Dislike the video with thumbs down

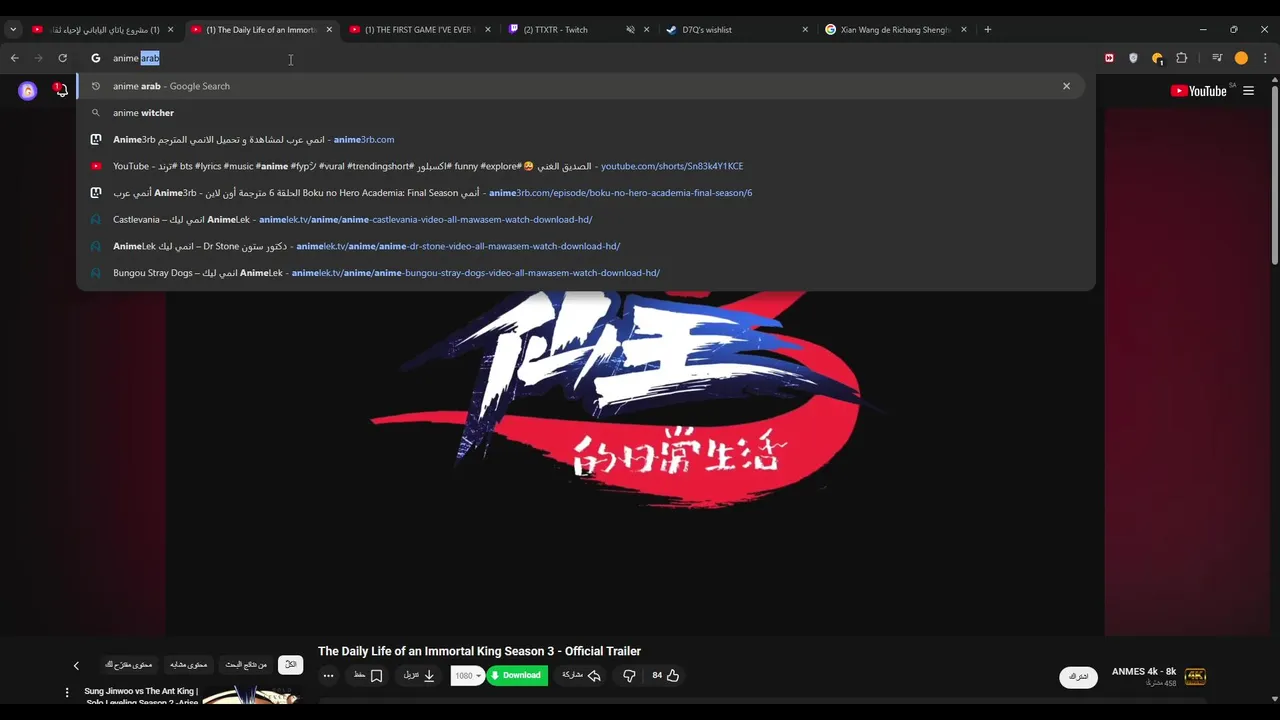(x=629, y=676)
